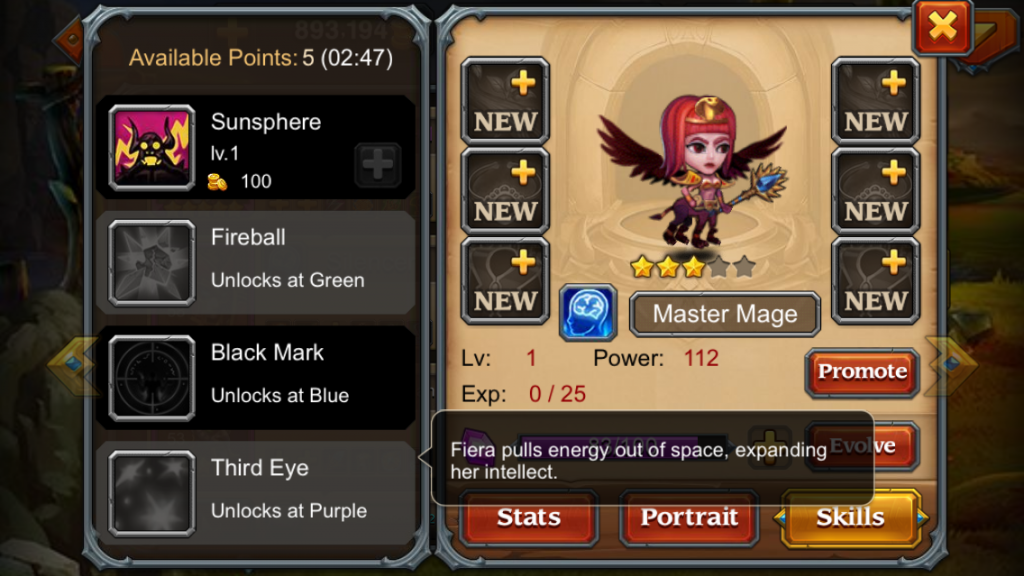Open the Stats tab

529,517
